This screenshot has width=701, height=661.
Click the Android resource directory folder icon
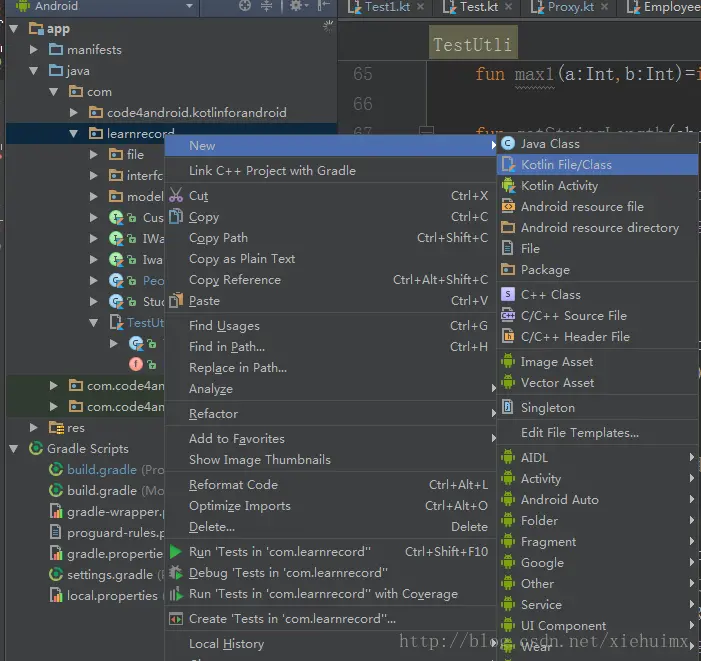pyautogui.click(x=508, y=227)
